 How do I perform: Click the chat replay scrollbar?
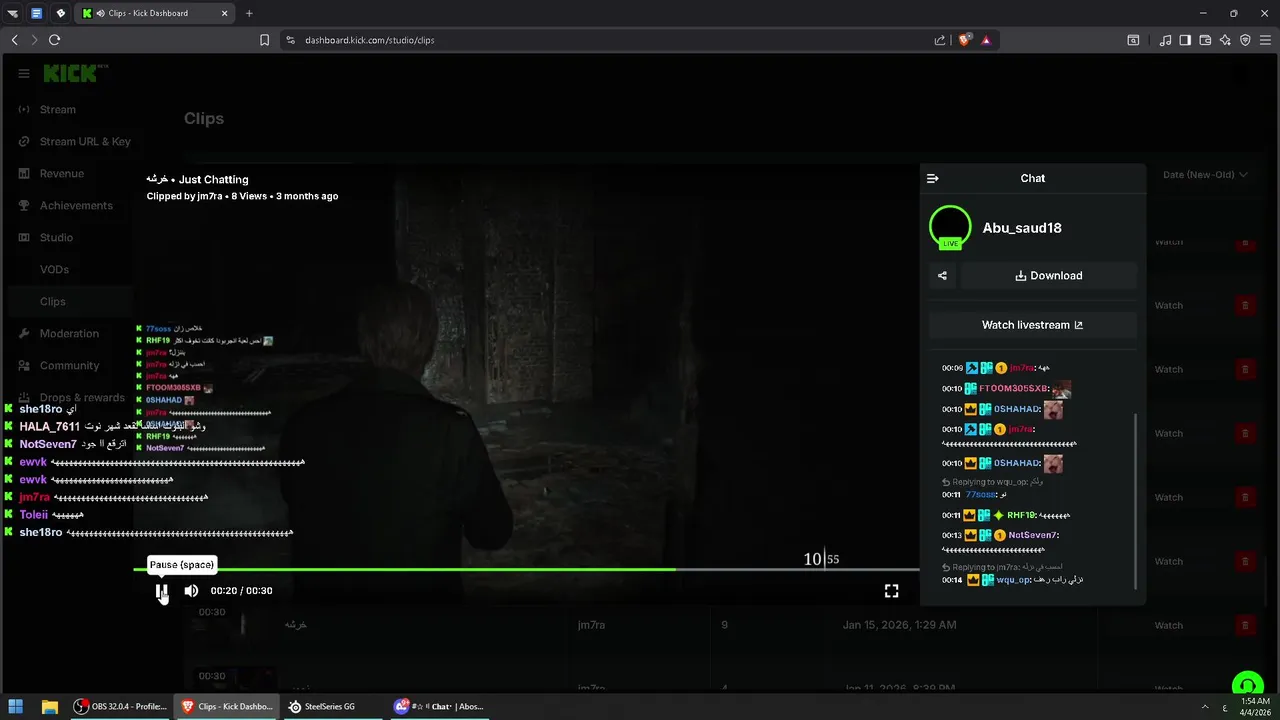click(1135, 500)
